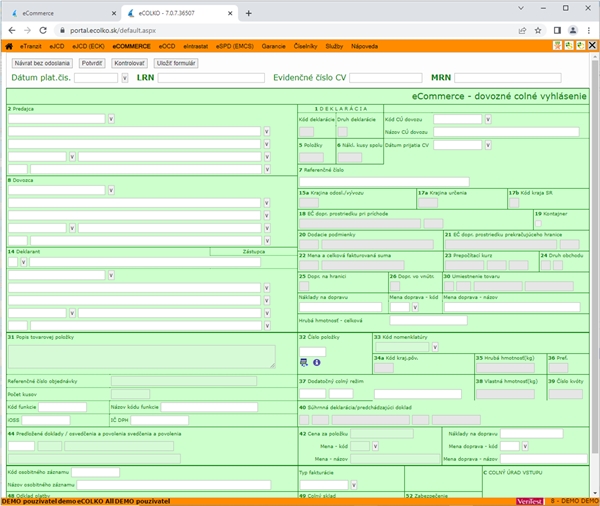The image size is (600, 506).
Task: Open the Typ fakturácie dropdown
Action: coord(354,485)
